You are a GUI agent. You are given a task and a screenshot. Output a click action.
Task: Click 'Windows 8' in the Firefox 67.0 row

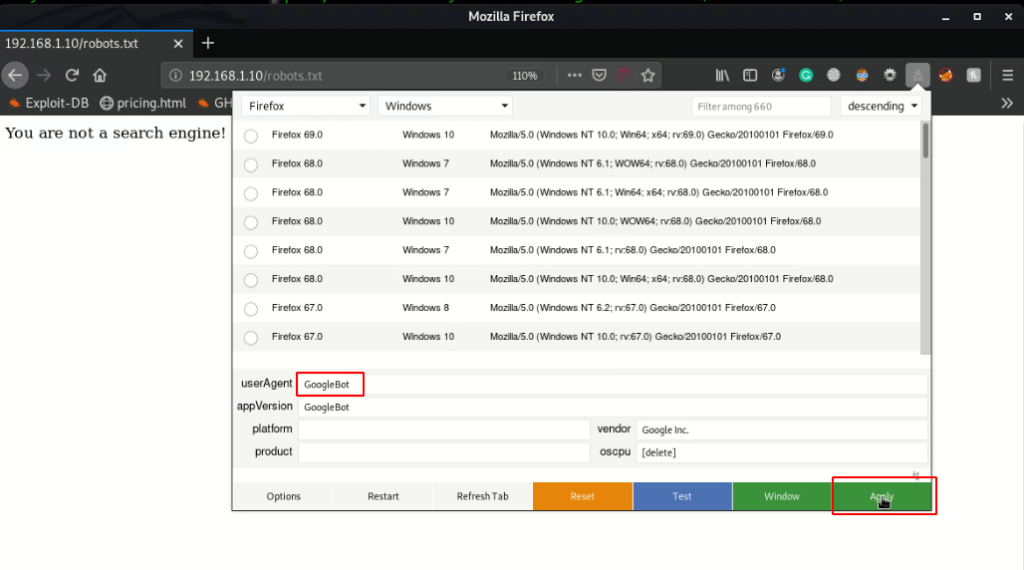[426, 308]
